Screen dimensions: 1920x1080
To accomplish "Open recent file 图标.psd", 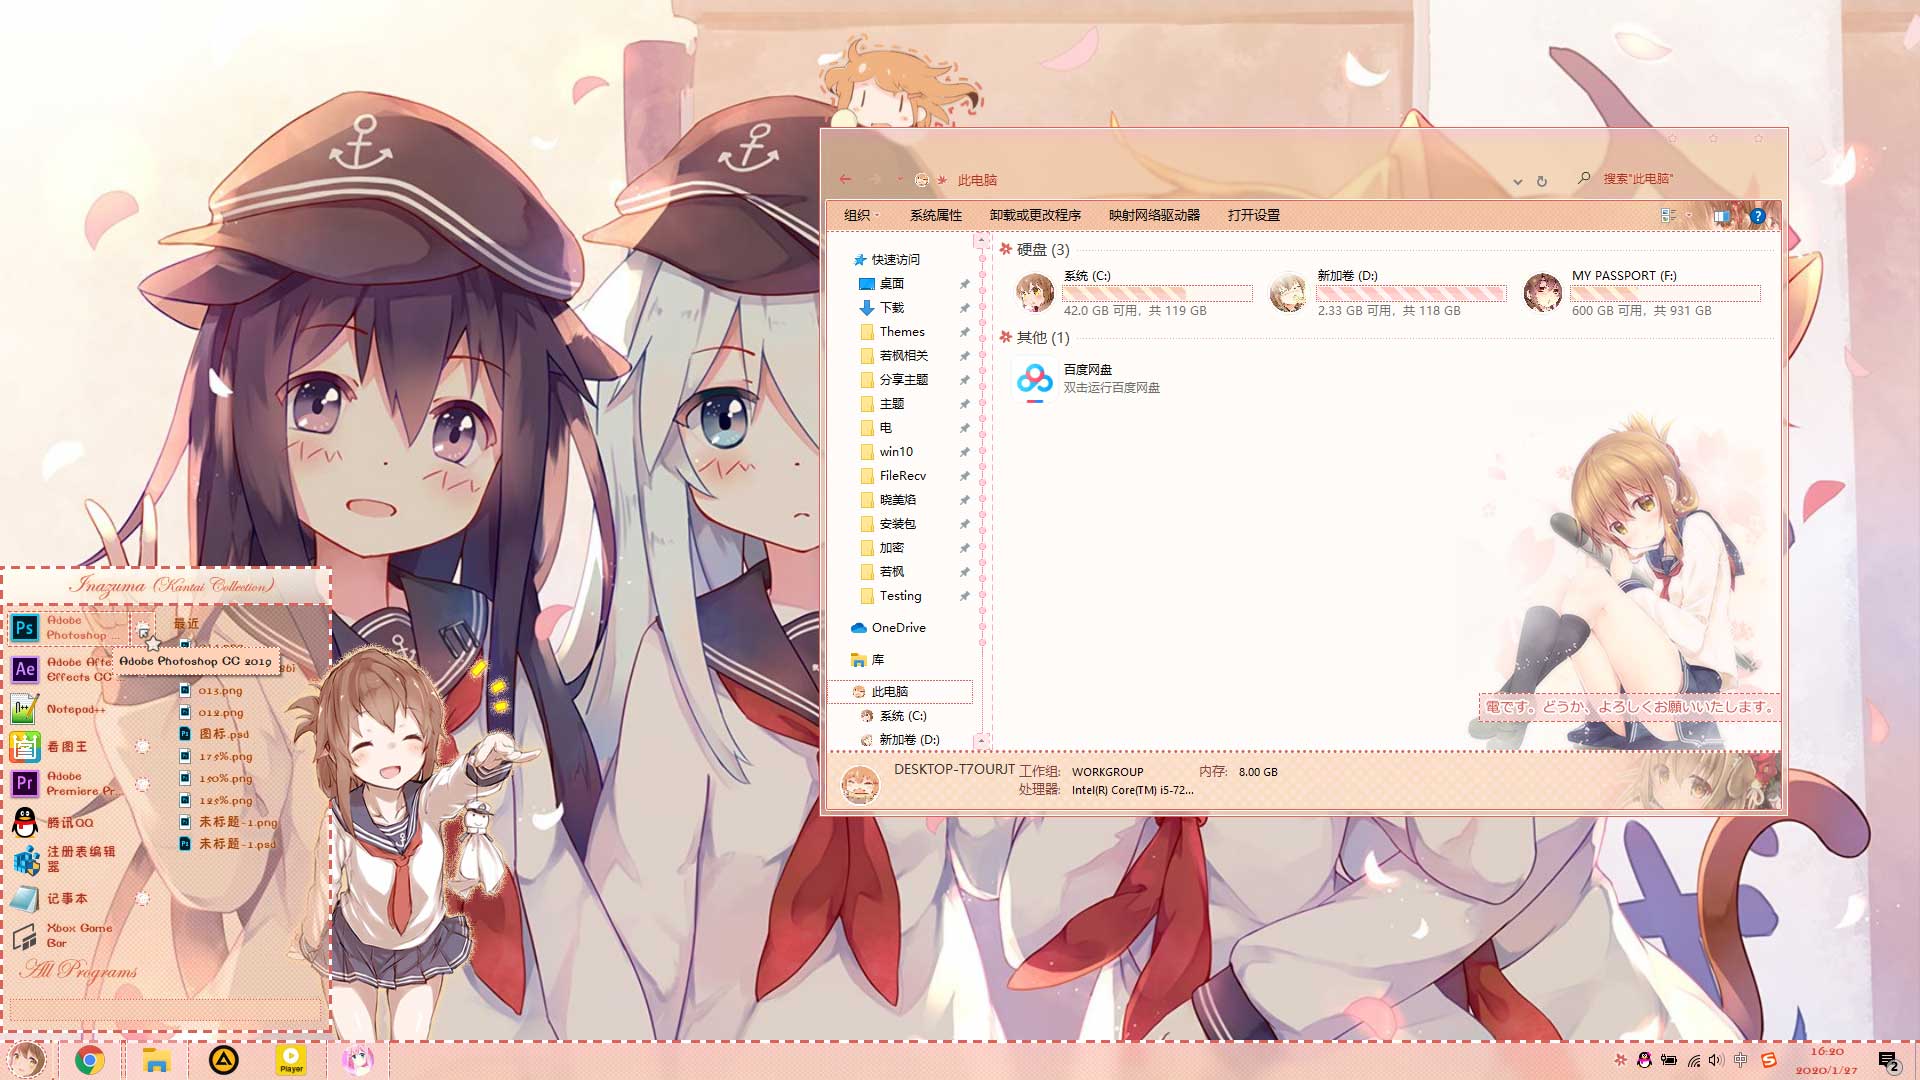I will [x=215, y=734].
